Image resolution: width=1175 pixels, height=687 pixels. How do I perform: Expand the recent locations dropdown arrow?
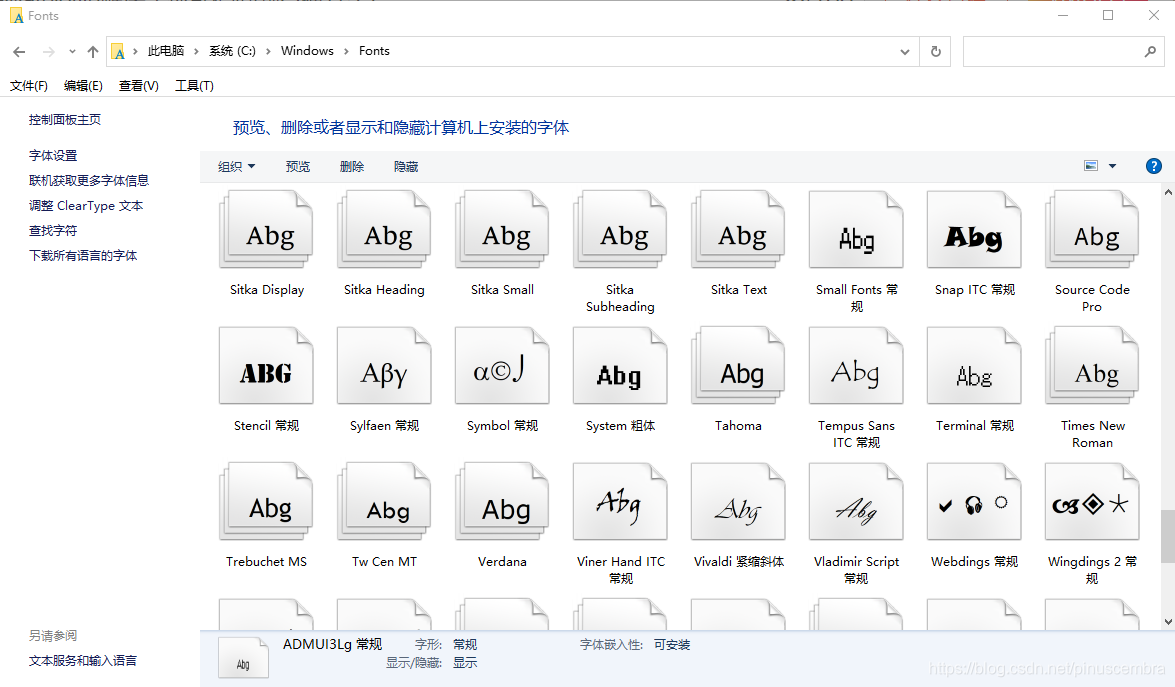pos(72,52)
